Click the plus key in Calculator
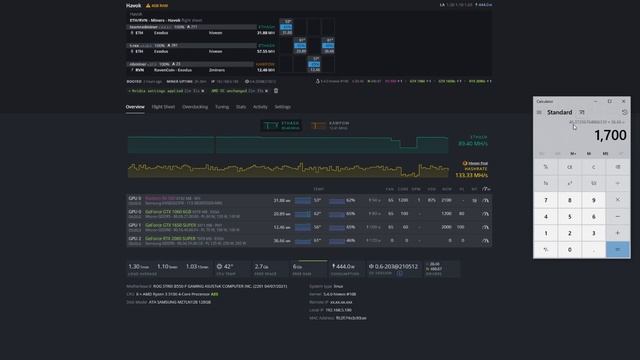 618,233
